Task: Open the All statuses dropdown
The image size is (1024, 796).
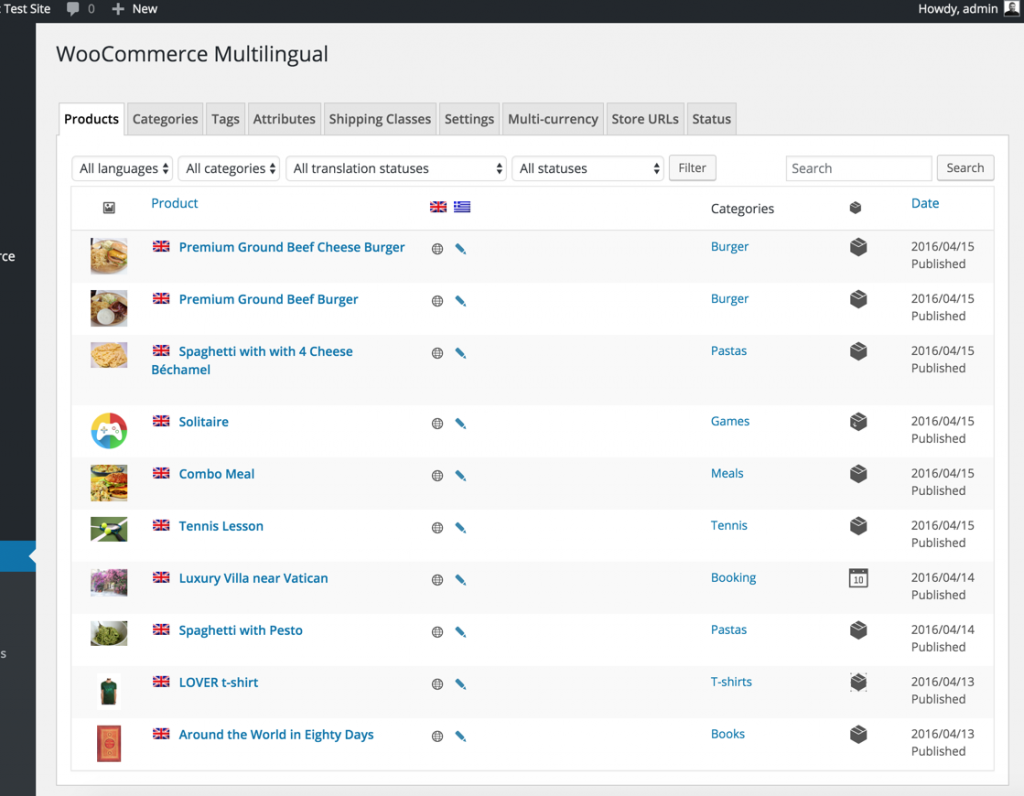Action: 588,168
